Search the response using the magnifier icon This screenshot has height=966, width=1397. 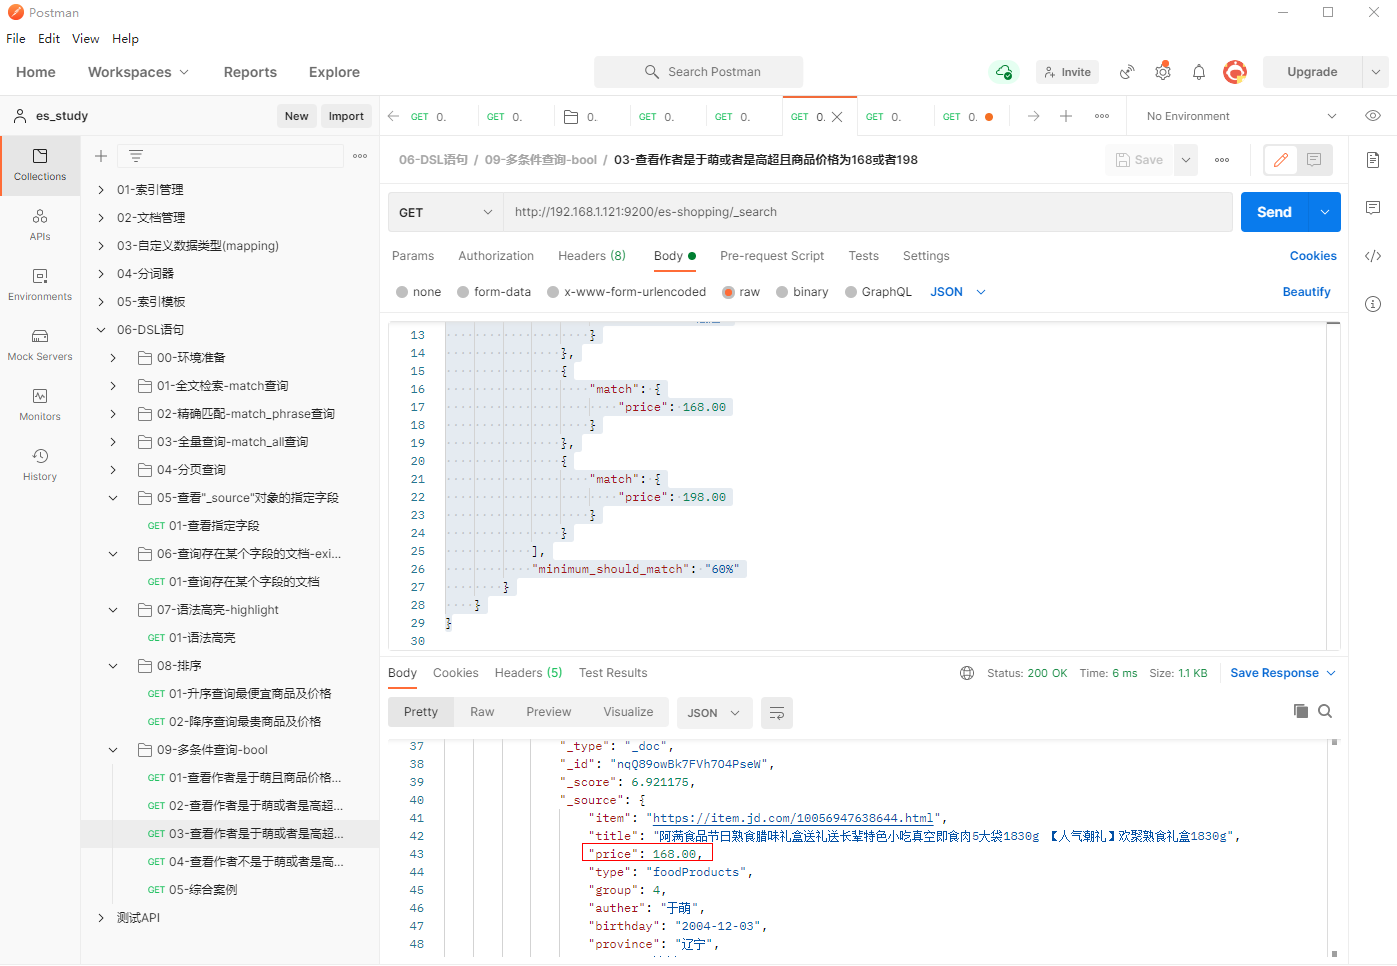point(1325,711)
